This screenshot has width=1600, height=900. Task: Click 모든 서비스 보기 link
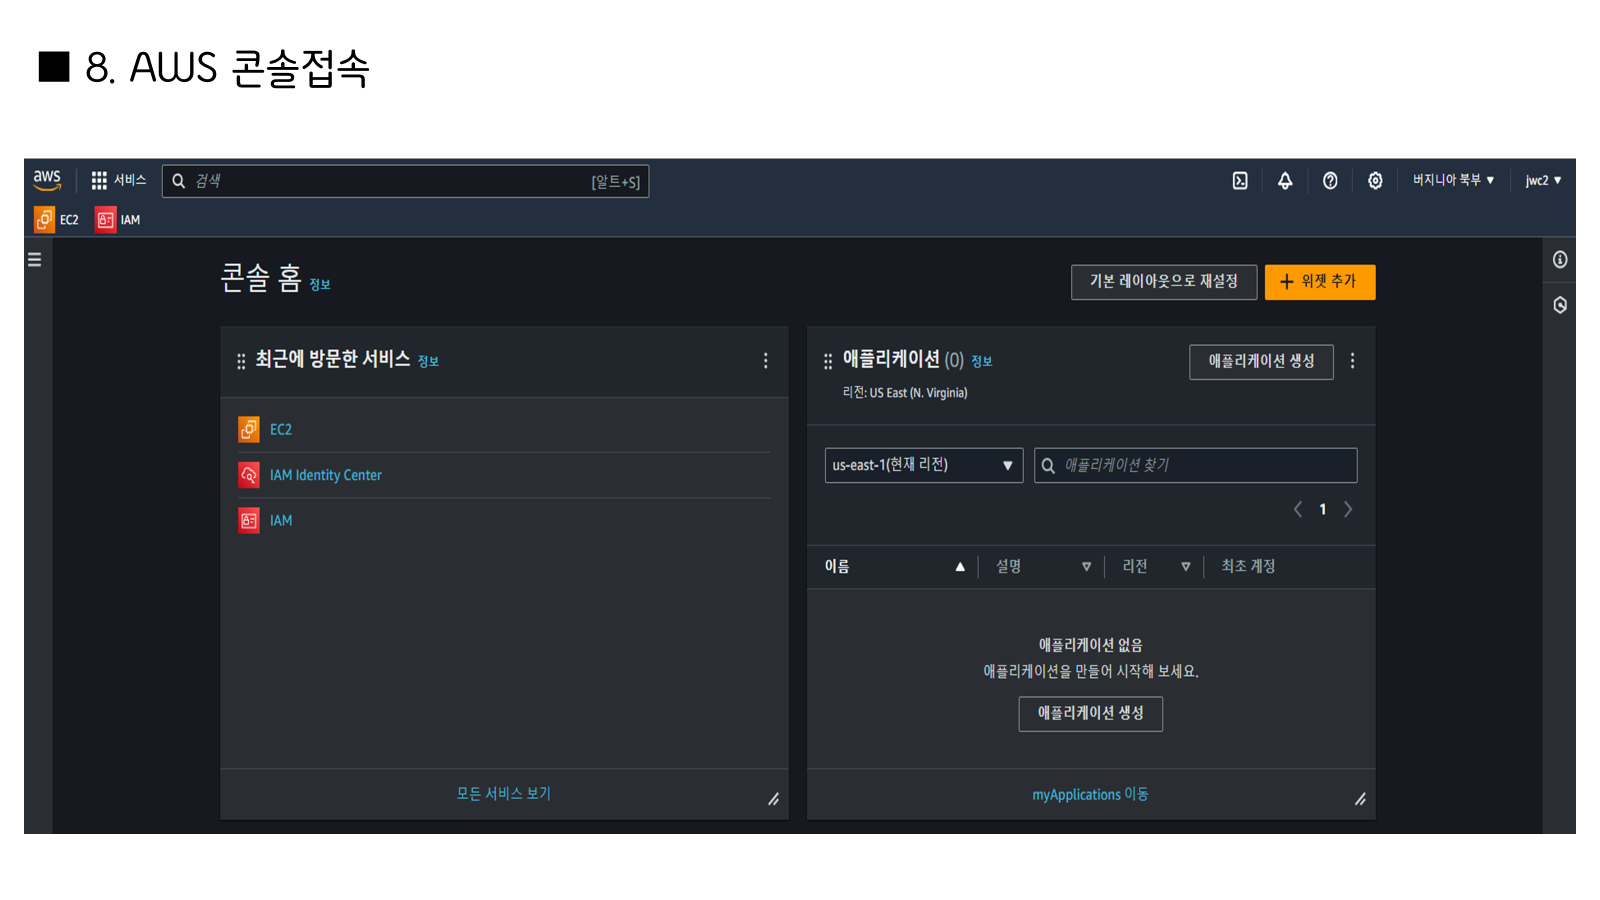(x=504, y=793)
